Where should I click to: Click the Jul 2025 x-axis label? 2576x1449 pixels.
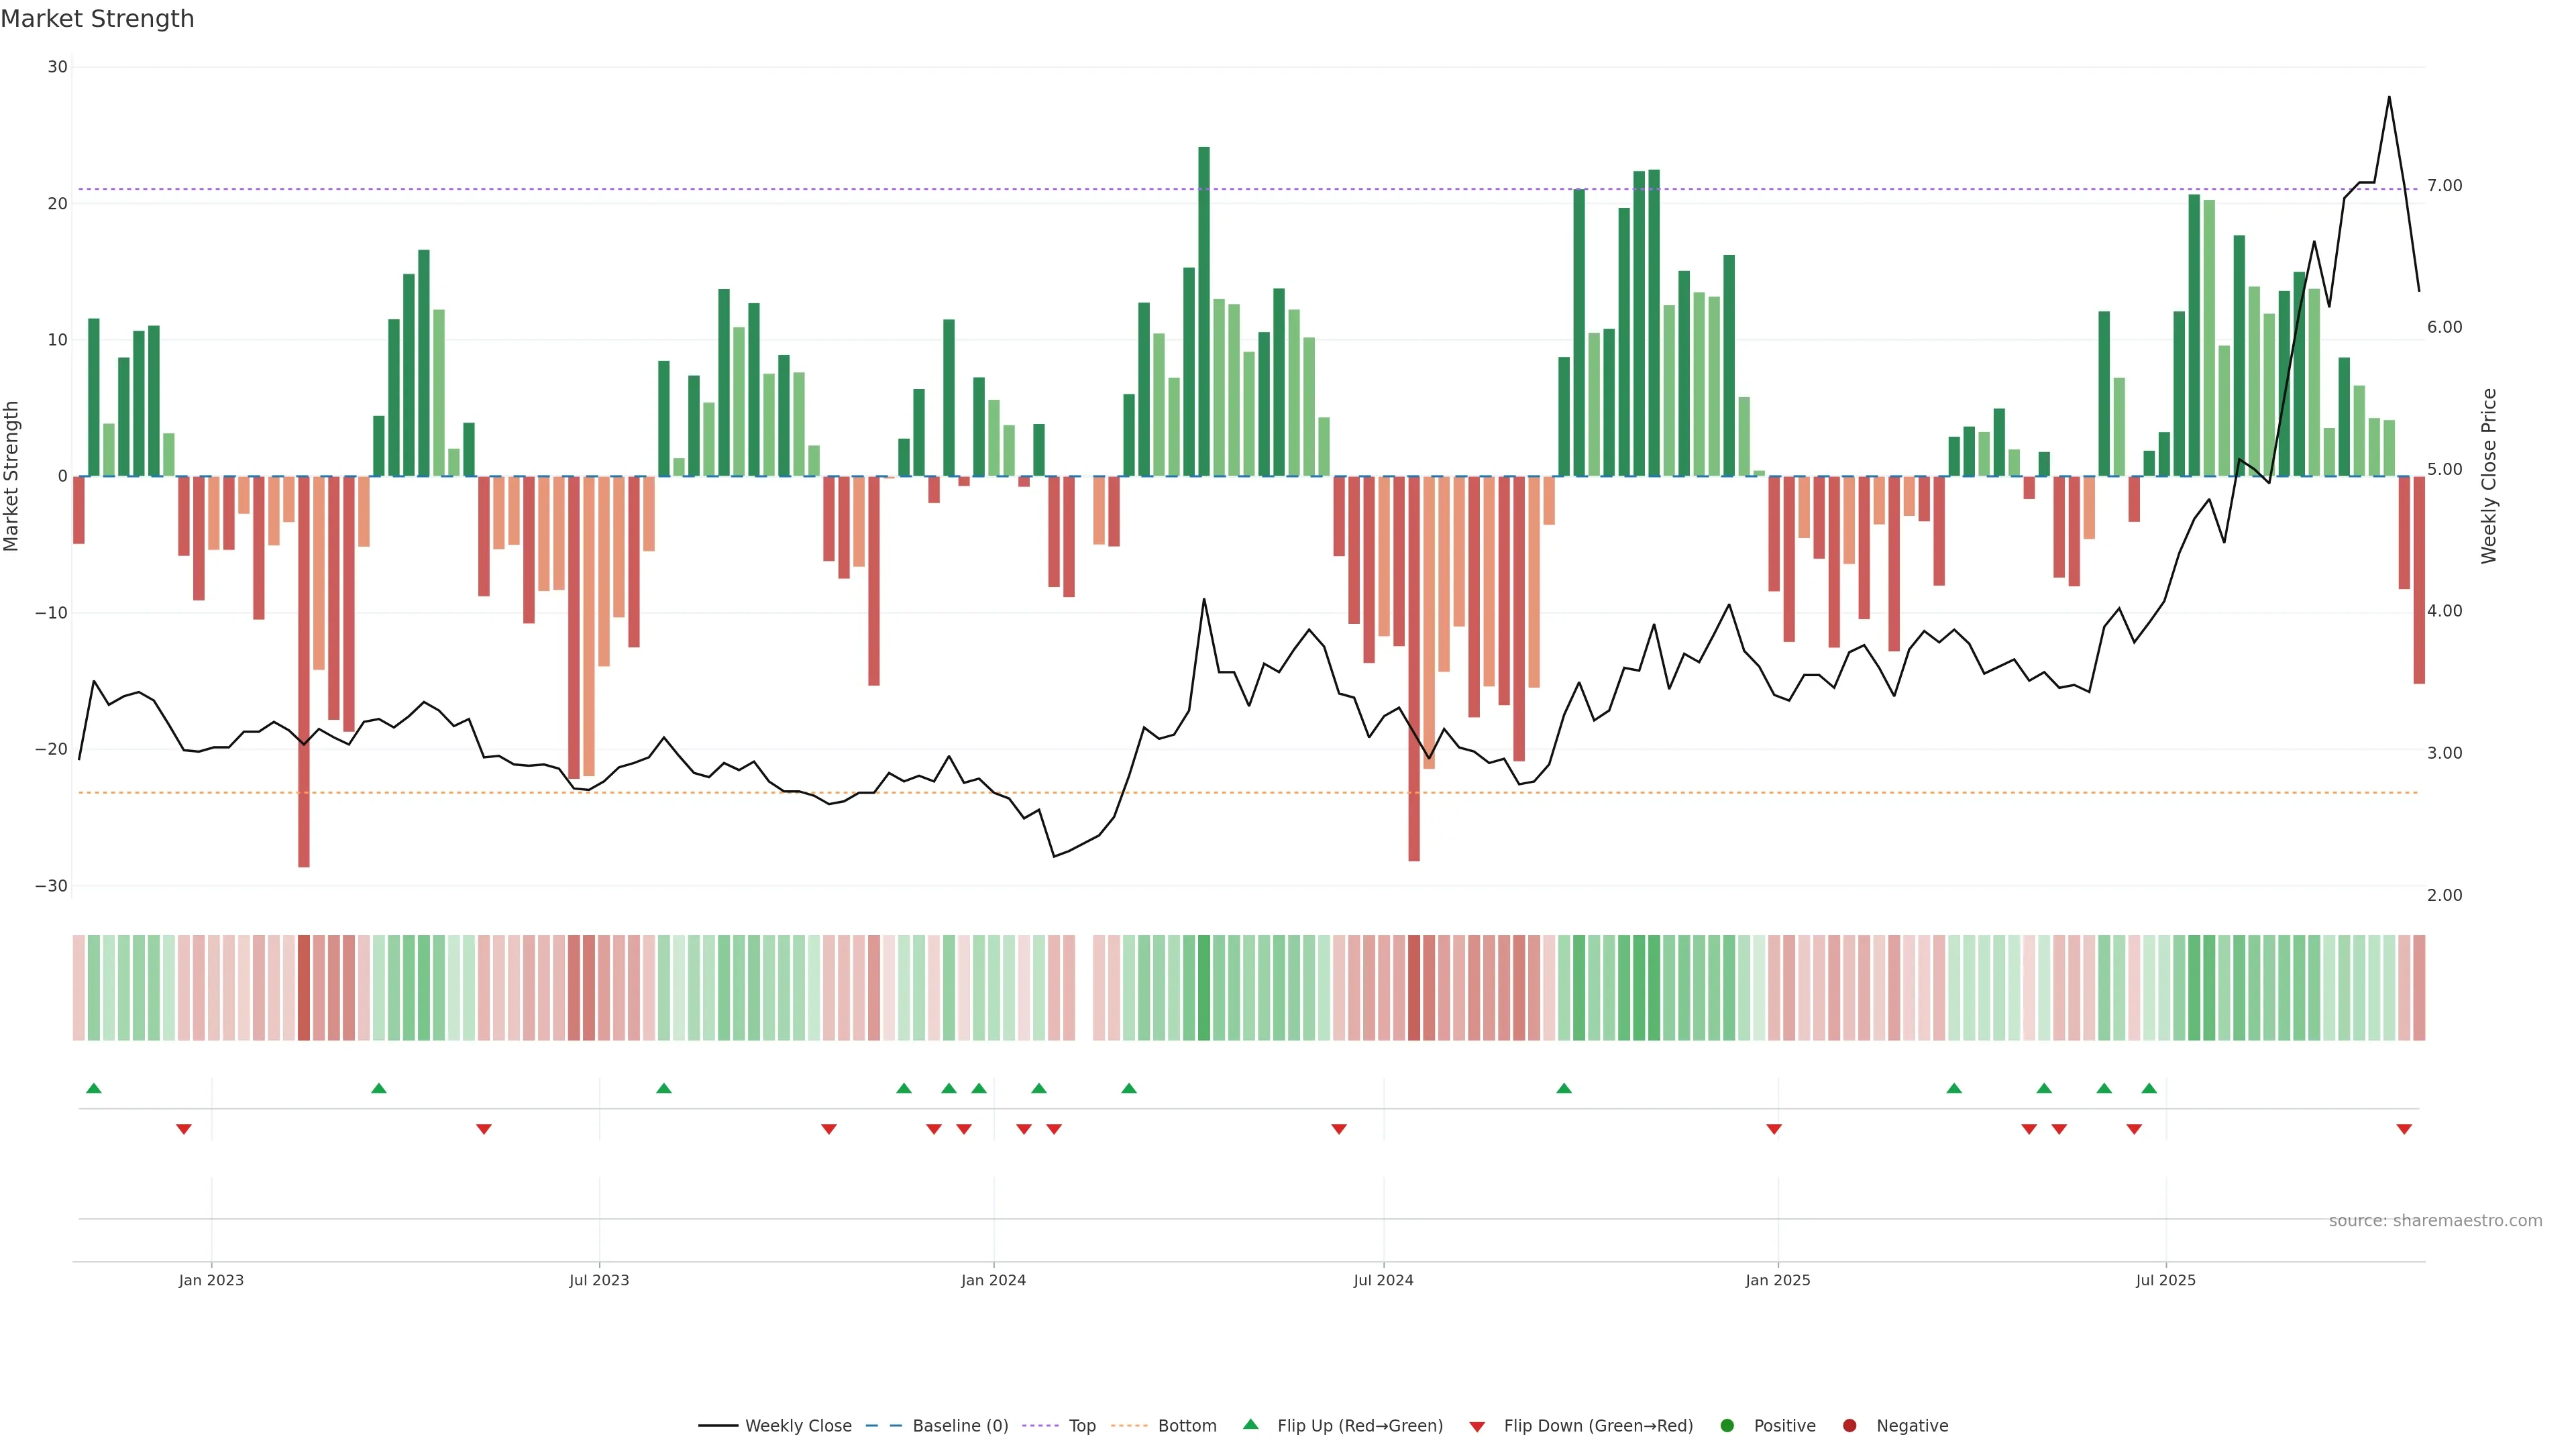2165,1280
